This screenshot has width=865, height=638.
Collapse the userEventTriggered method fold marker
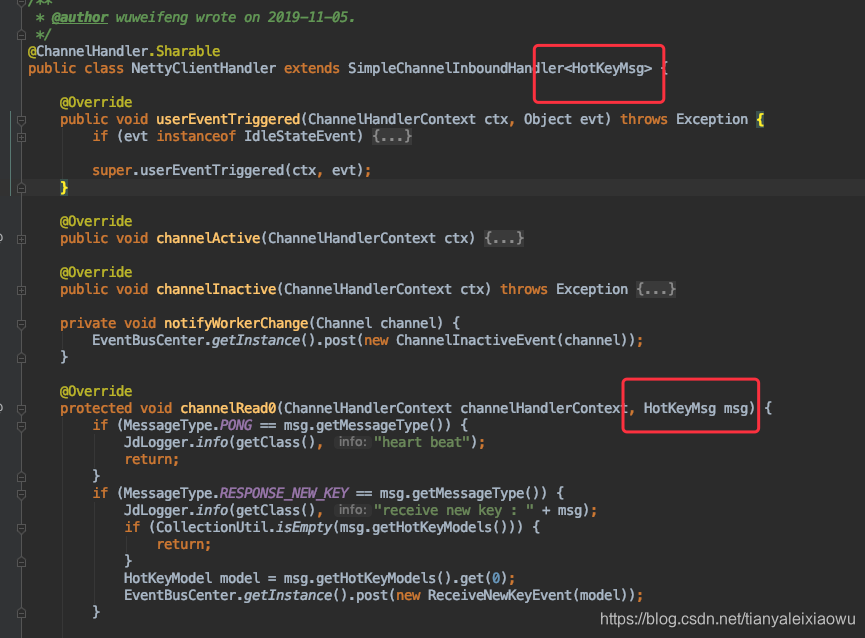tap(22, 120)
